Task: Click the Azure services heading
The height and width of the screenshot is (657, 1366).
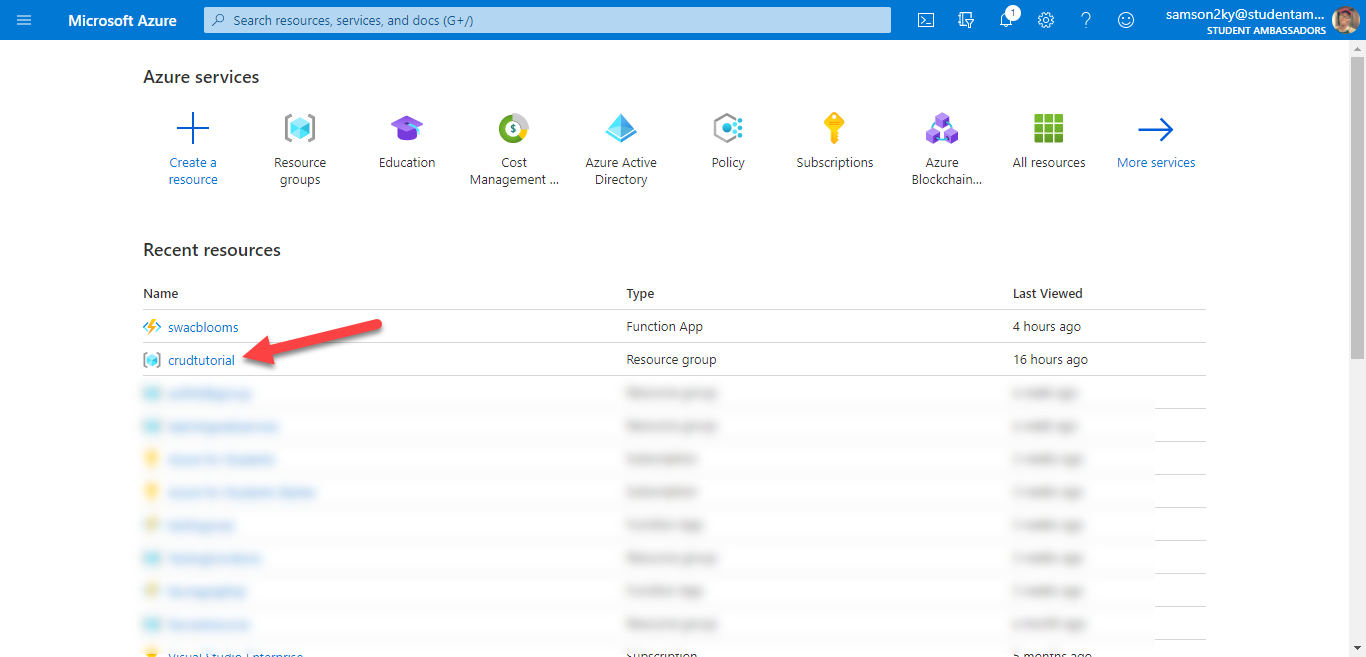Action: pos(201,77)
